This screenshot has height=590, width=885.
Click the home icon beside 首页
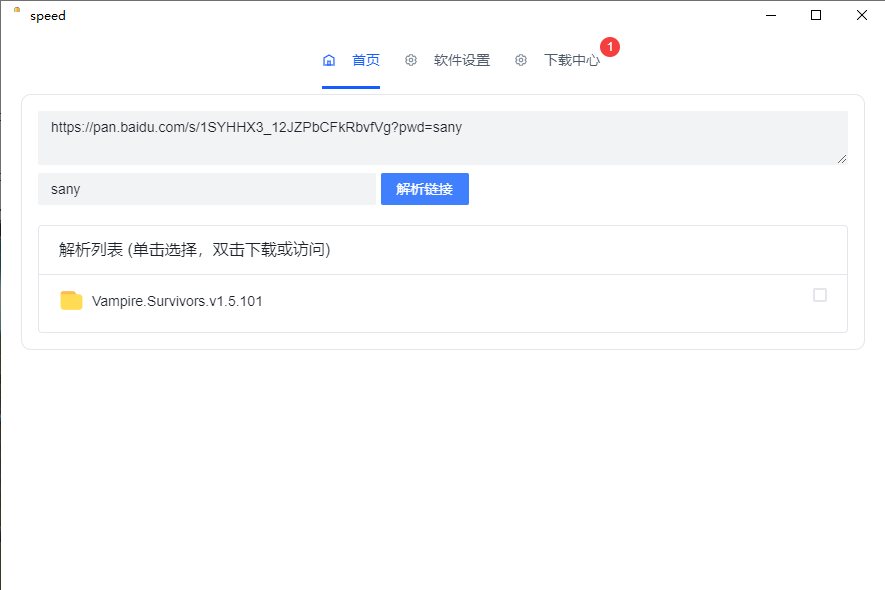tap(329, 60)
